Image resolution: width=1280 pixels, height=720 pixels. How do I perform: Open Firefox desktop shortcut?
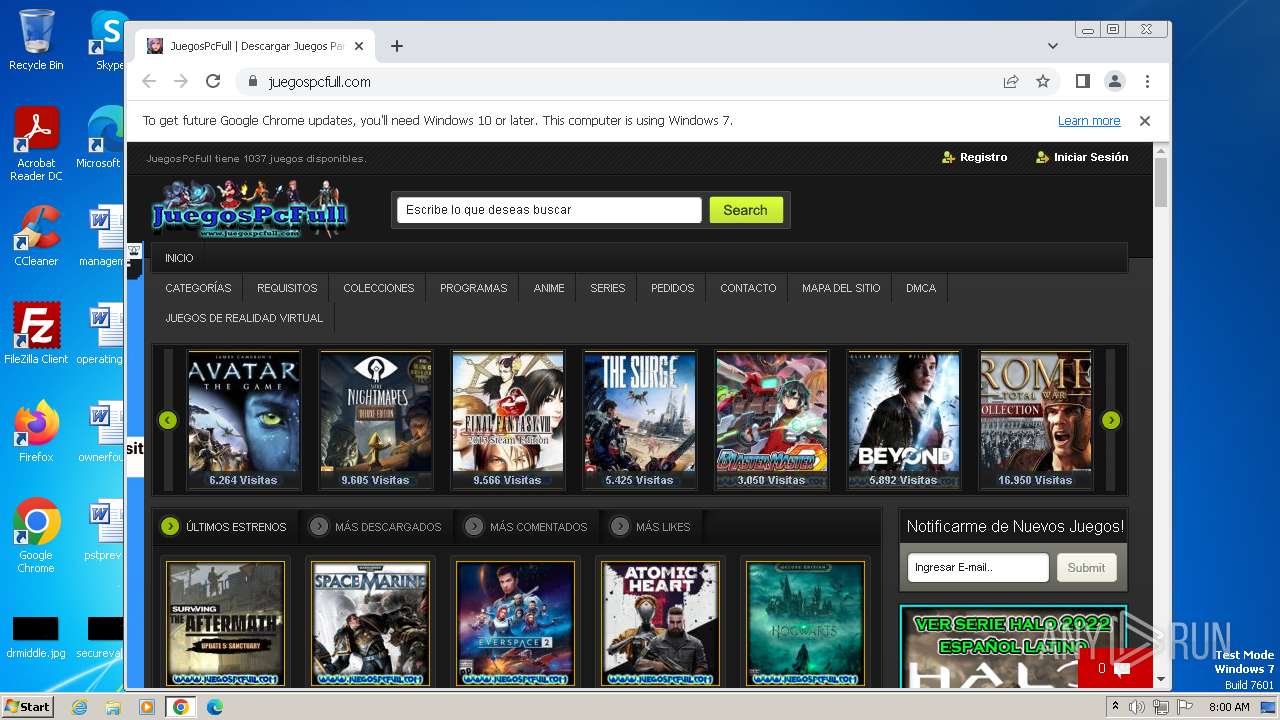pos(36,432)
